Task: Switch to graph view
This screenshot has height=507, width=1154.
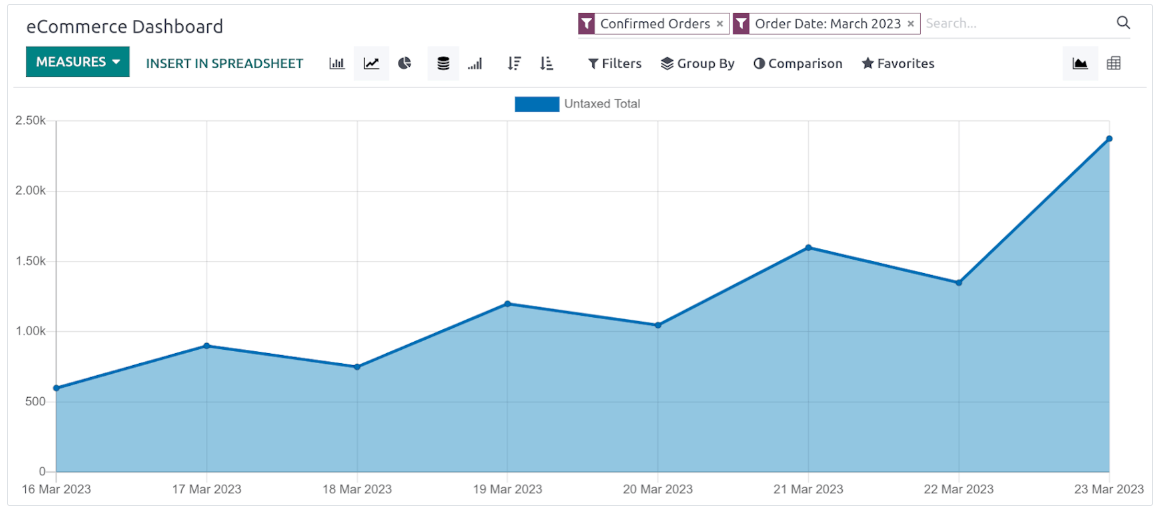Action: coord(1080,63)
